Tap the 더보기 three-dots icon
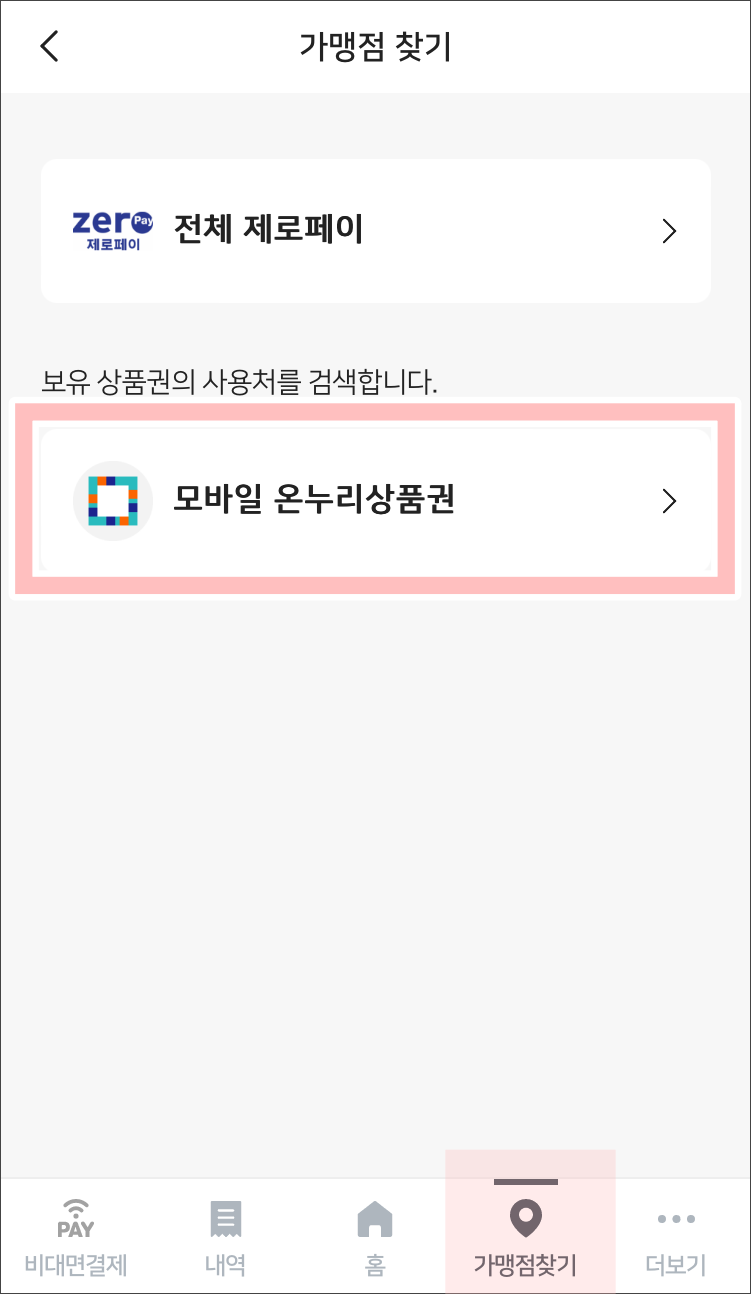The height and width of the screenshot is (1294, 751). 676,1218
